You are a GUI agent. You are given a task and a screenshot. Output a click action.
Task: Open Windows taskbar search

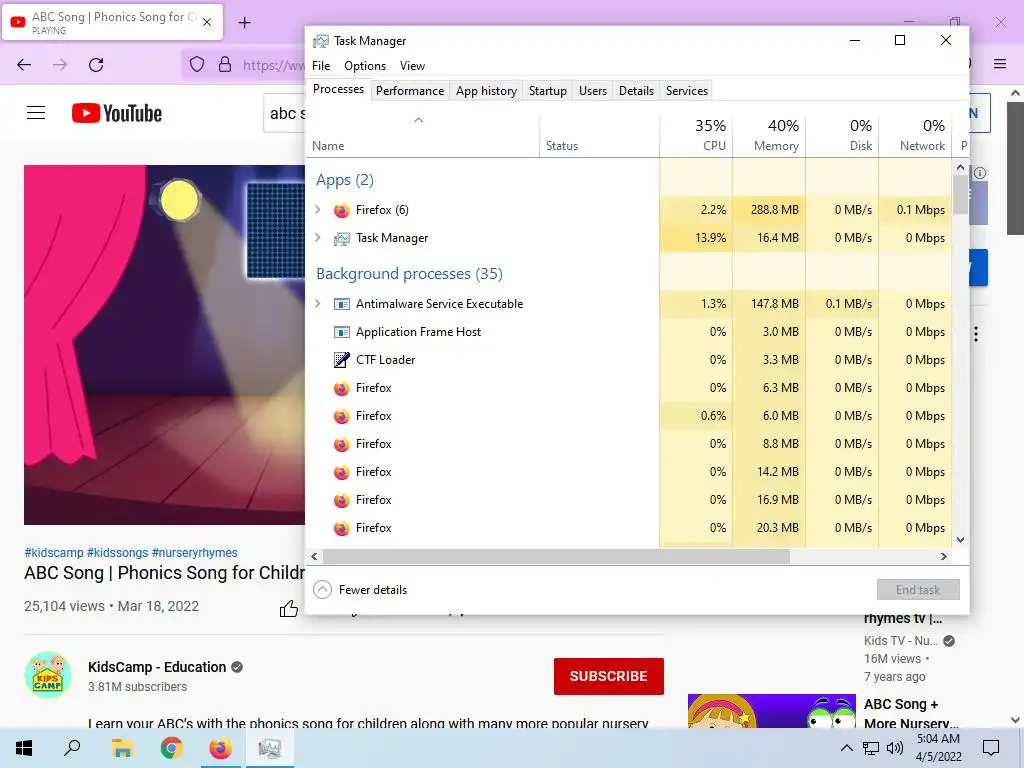[72, 748]
